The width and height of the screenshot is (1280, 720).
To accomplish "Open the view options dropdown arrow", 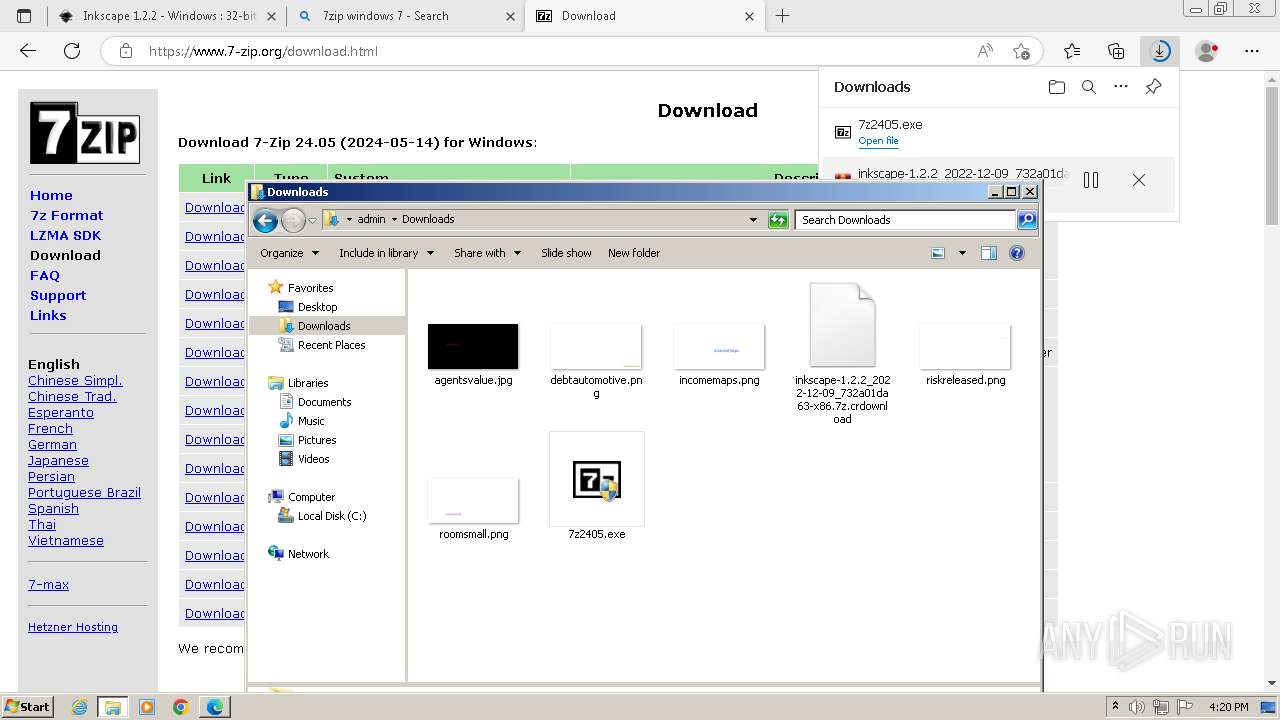I will coord(962,253).
